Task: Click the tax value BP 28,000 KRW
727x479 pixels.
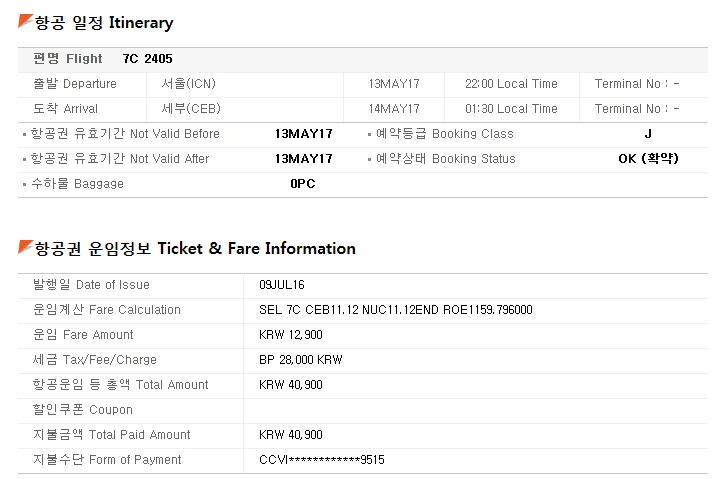Action: tap(300, 360)
